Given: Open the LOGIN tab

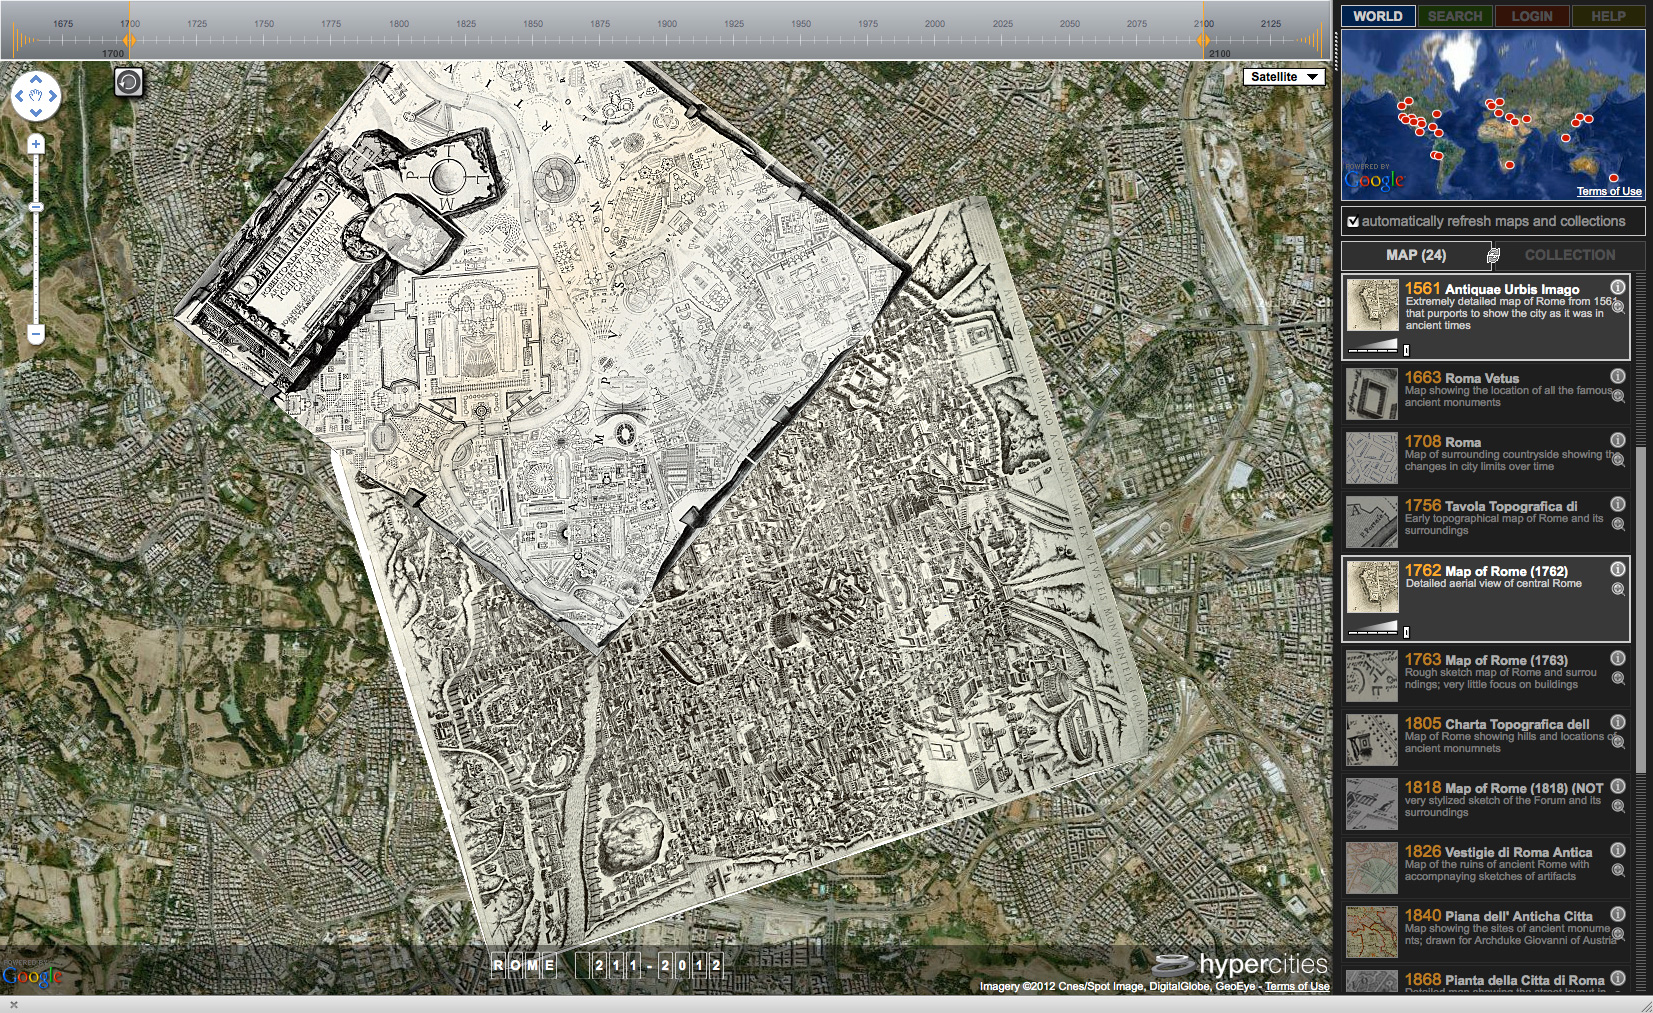Looking at the screenshot, I should (x=1532, y=16).
